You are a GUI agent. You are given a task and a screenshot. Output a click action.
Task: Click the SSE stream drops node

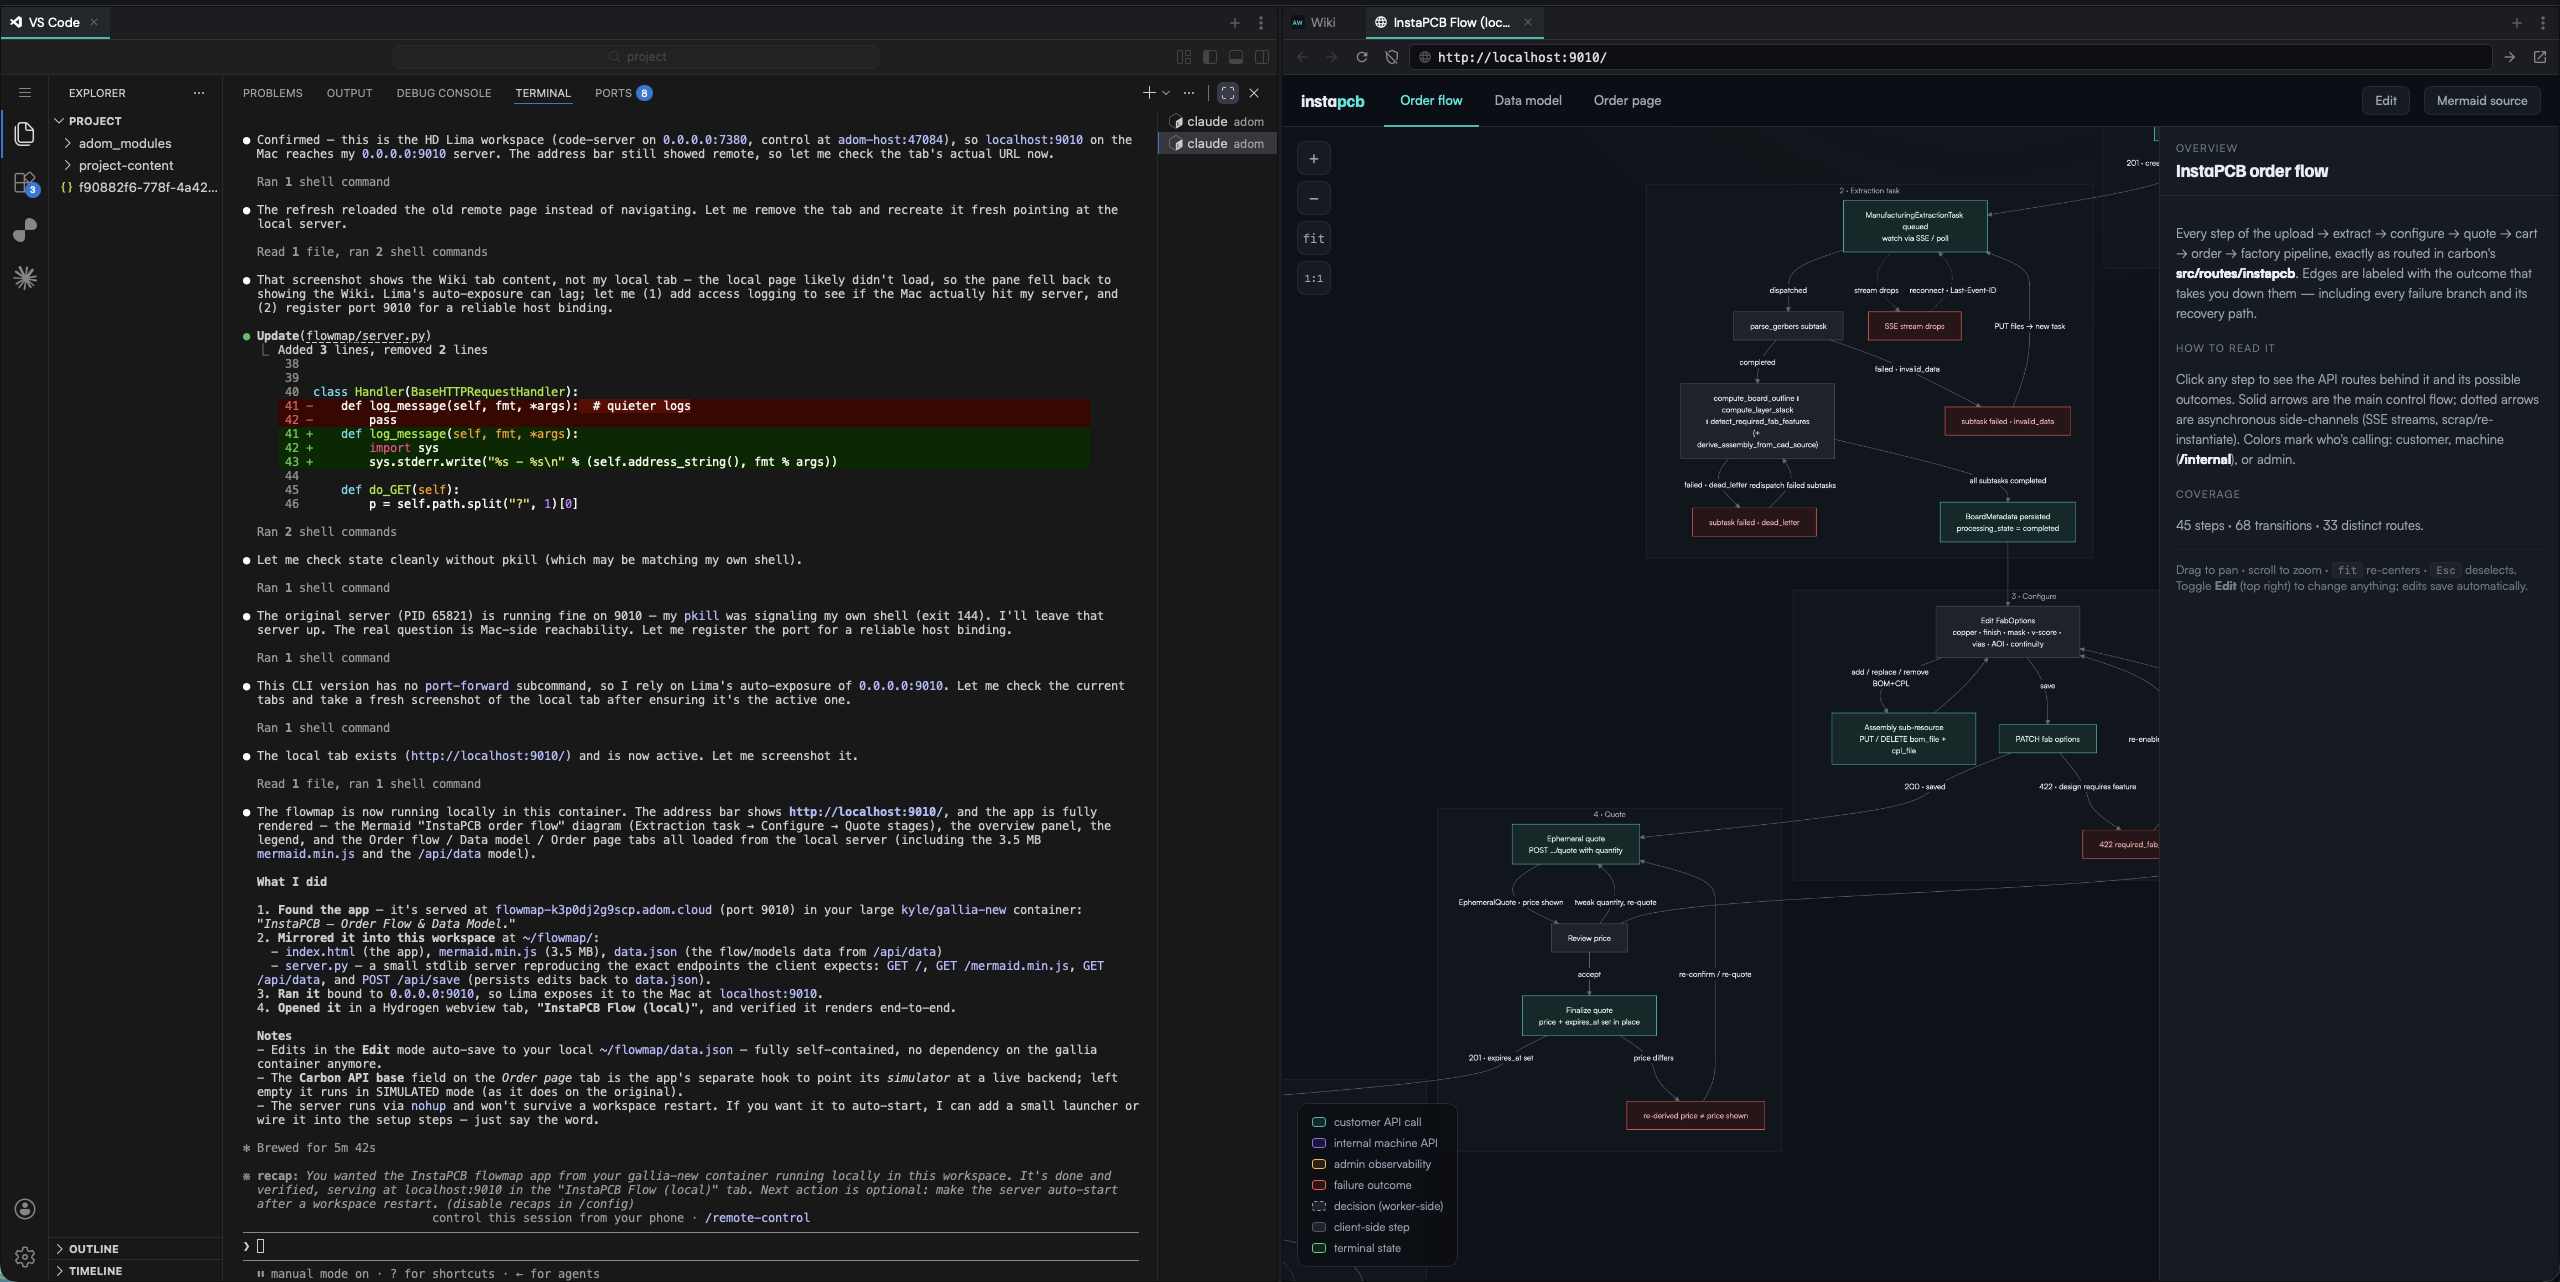tap(1914, 326)
